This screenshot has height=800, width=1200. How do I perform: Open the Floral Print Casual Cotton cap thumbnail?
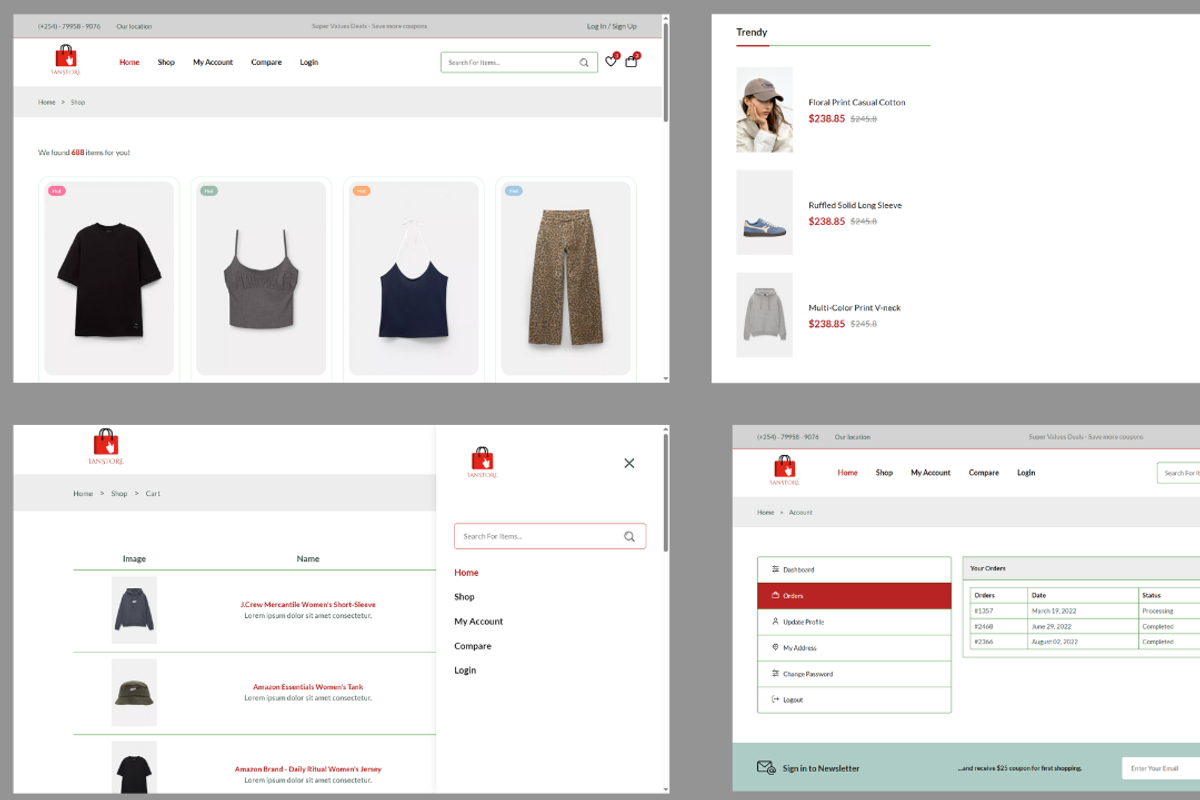pos(764,110)
